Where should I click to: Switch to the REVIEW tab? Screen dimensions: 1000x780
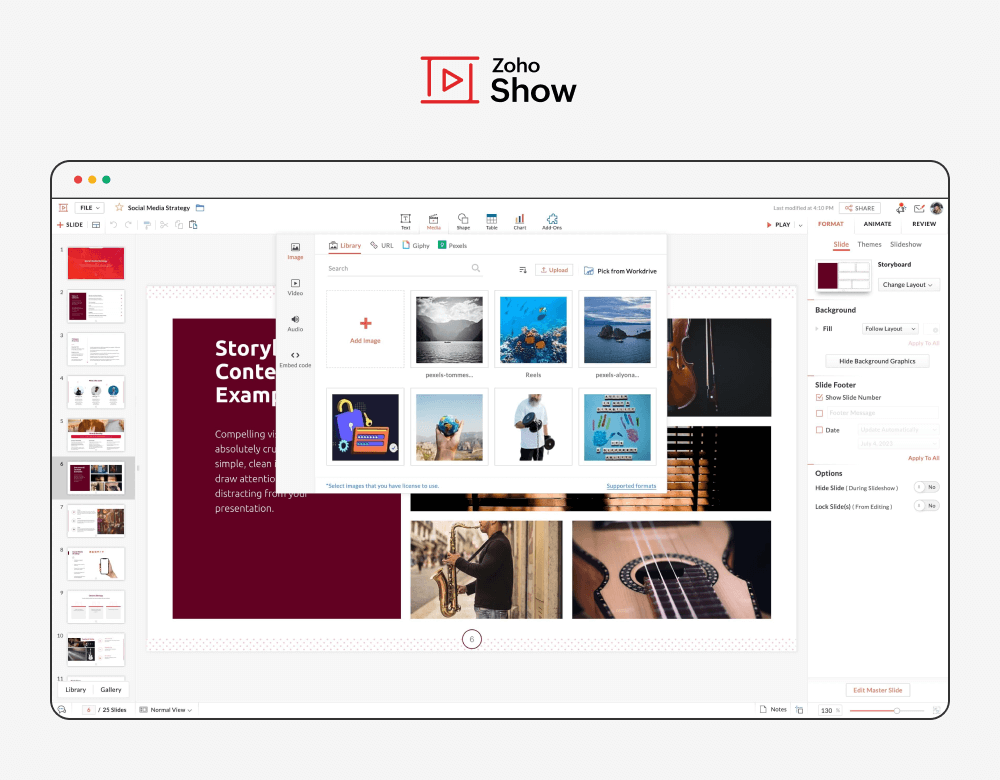[923, 224]
